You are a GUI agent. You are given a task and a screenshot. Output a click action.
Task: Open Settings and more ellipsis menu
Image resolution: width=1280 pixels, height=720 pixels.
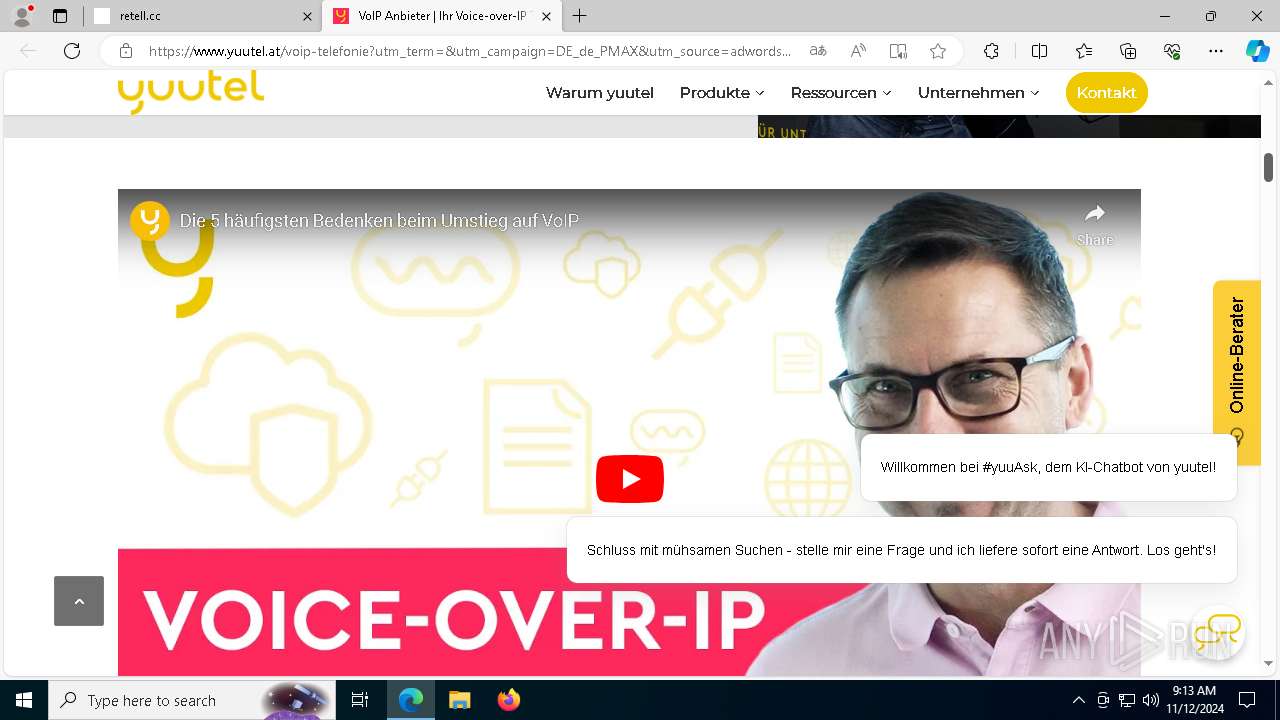point(1216,51)
